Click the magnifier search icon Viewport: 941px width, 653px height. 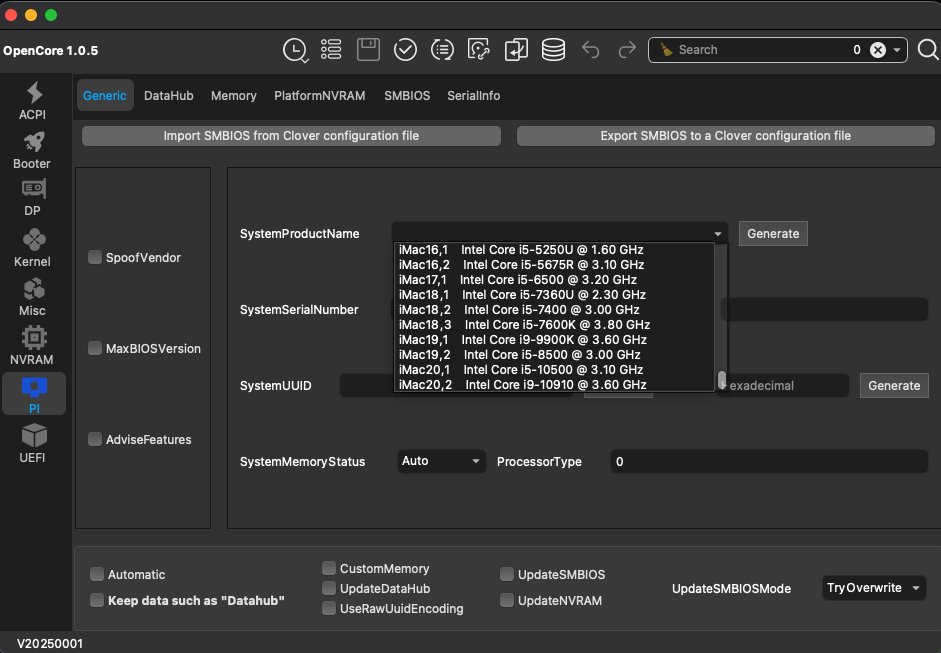tap(928, 50)
